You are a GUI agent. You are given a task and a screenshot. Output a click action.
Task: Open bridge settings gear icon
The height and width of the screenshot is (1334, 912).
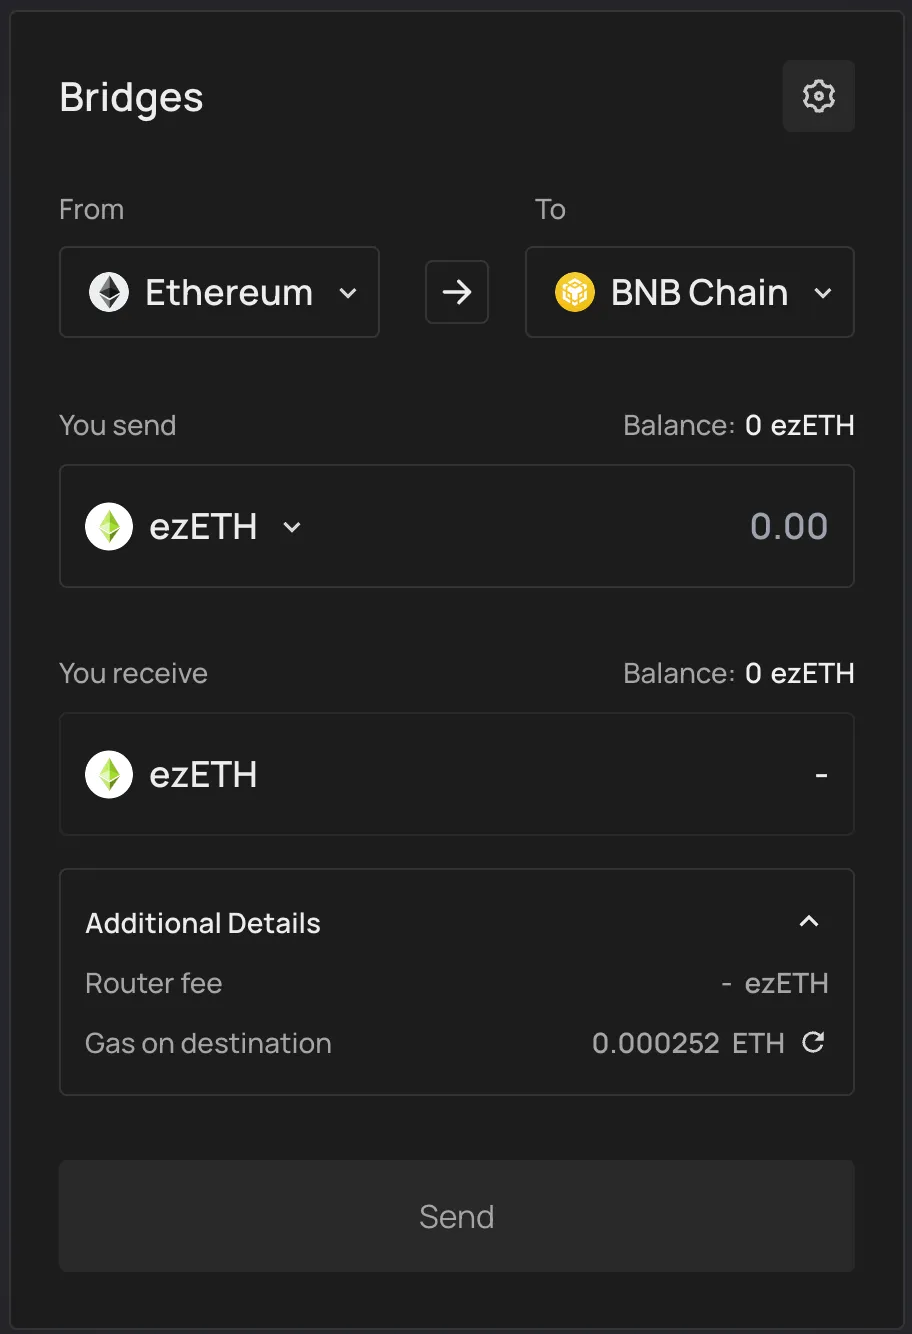(818, 96)
